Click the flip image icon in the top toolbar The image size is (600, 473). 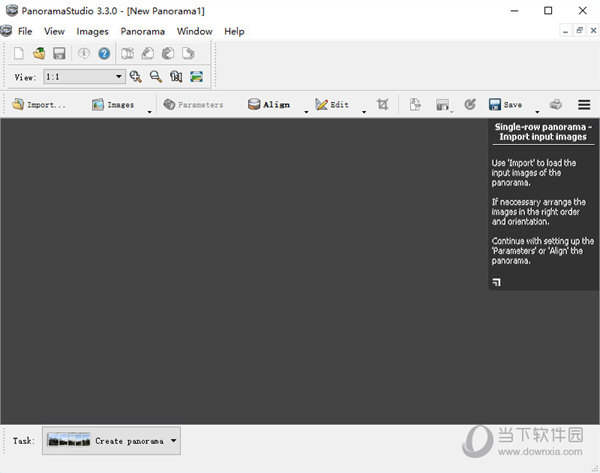128,53
